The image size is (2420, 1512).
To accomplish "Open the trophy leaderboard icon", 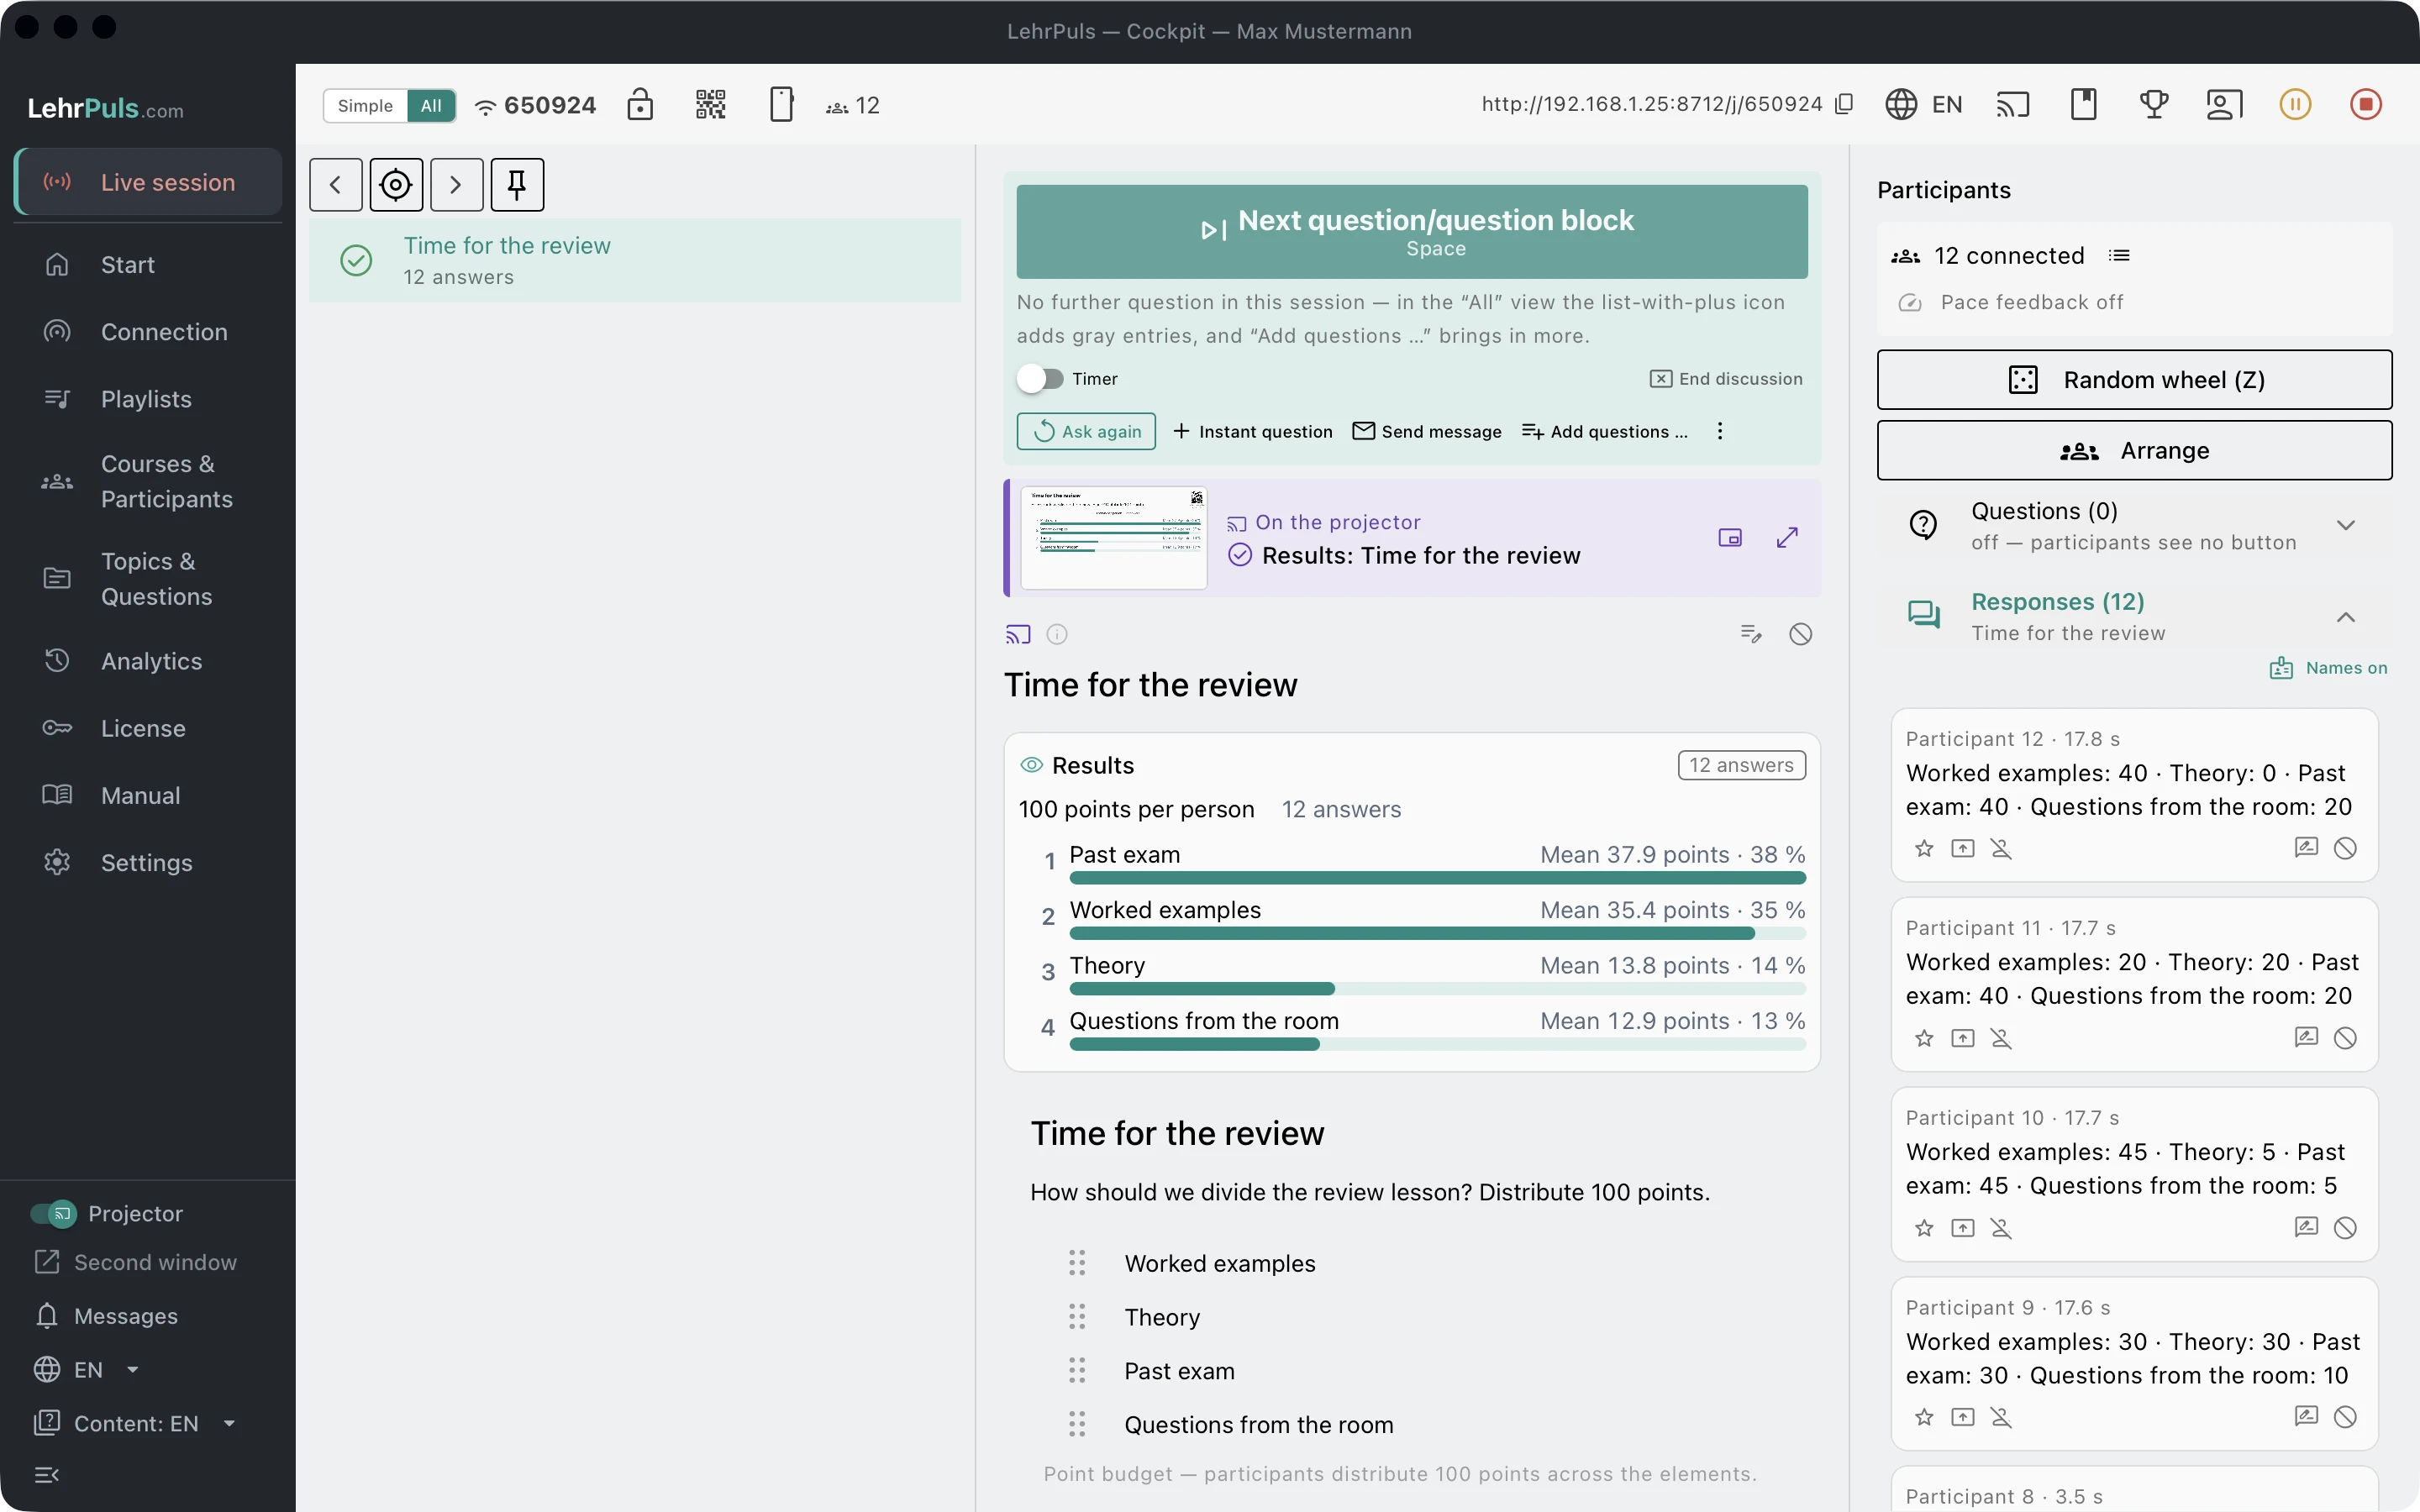I will [2153, 104].
